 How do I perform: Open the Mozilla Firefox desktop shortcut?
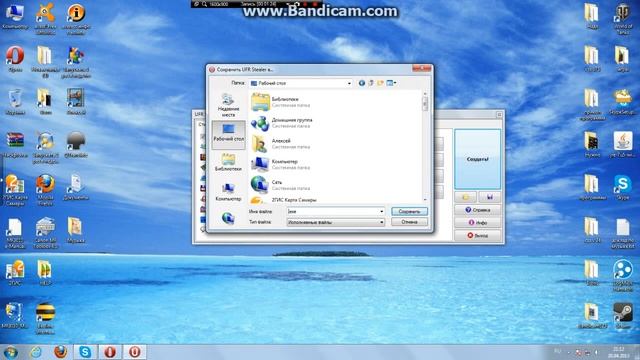(45, 190)
